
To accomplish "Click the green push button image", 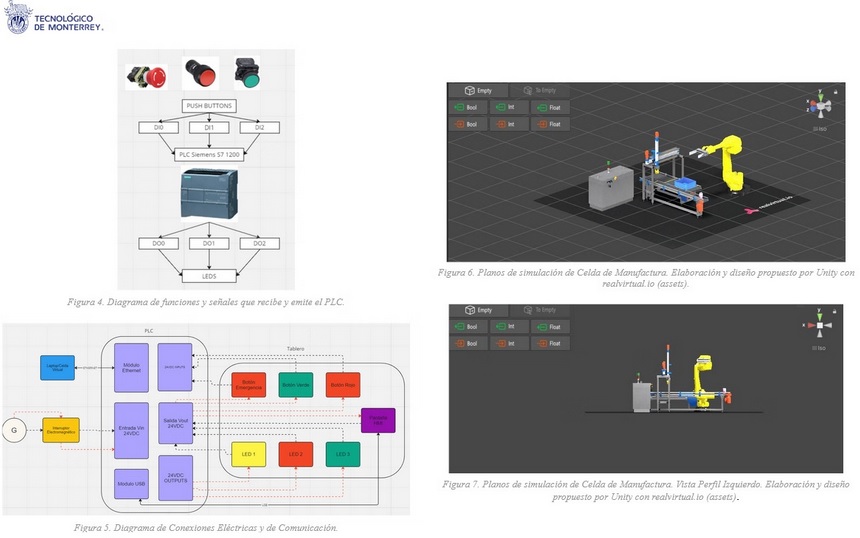I will pyautogui.click(x=245, y=74).
